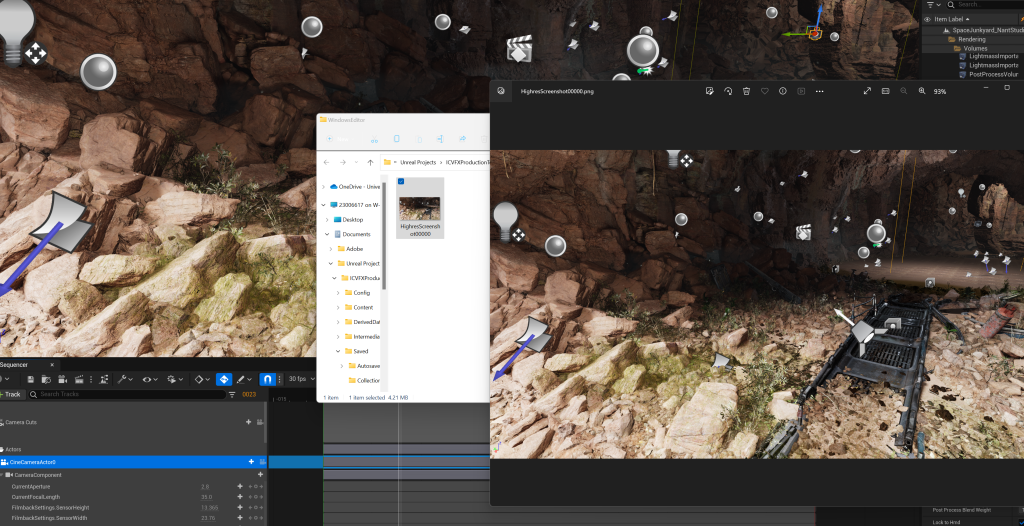This screenshot has width=1024, height=526.
Task: Select the HighresScreenshot00000 thumbnail in File Explorer
Action: (x=419, y=208)
